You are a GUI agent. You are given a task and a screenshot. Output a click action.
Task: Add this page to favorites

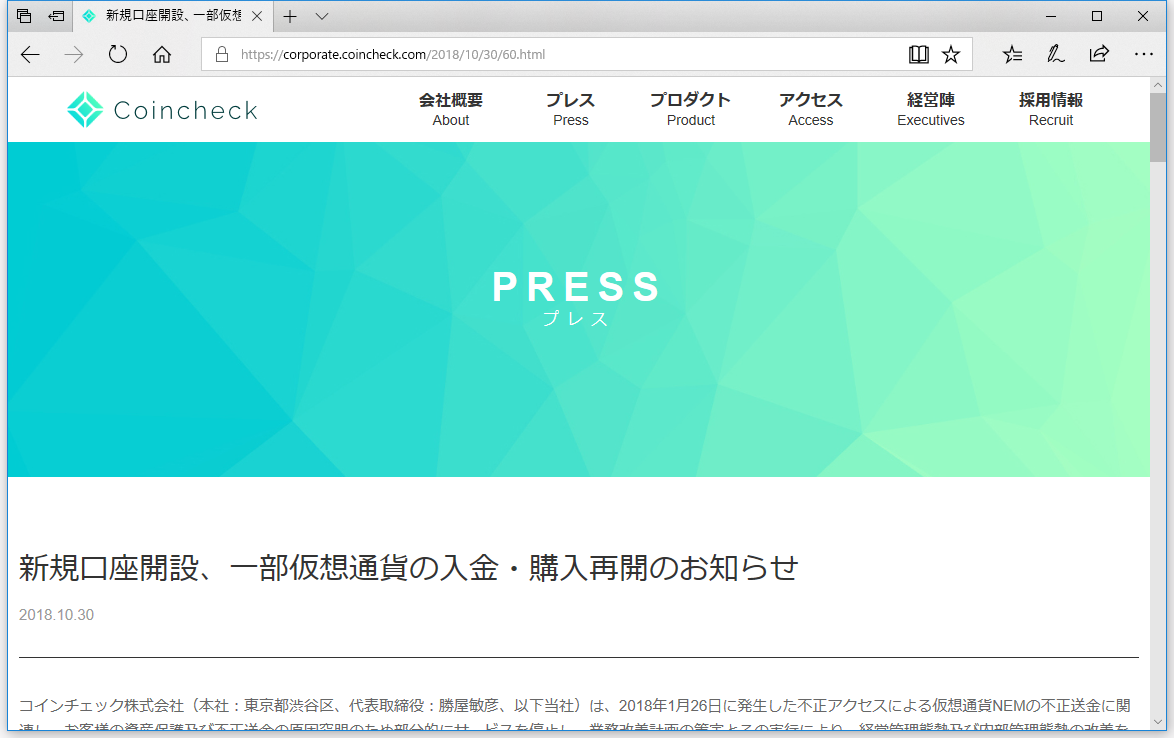[x=952, y=54]
